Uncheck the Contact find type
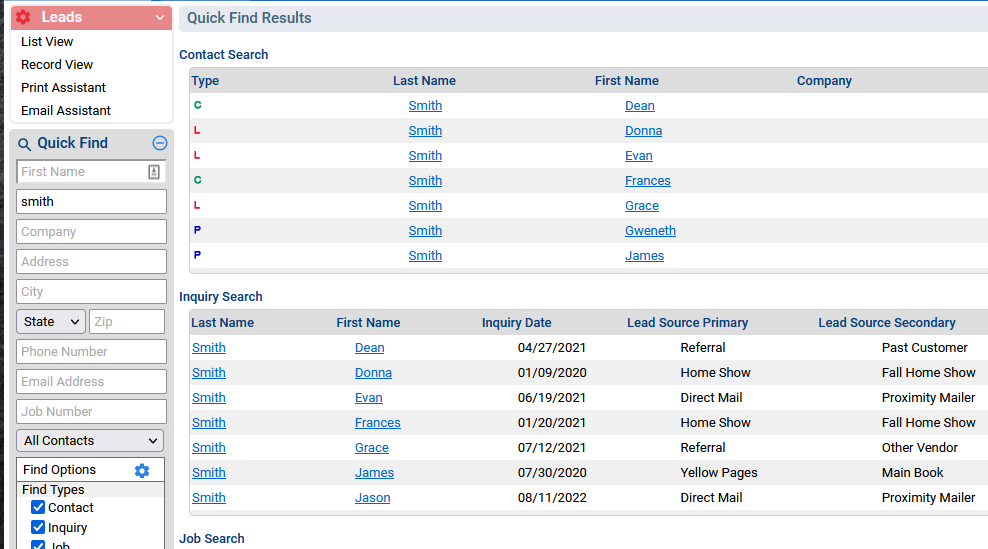This screenshot has width=988, height=549. 38,507
